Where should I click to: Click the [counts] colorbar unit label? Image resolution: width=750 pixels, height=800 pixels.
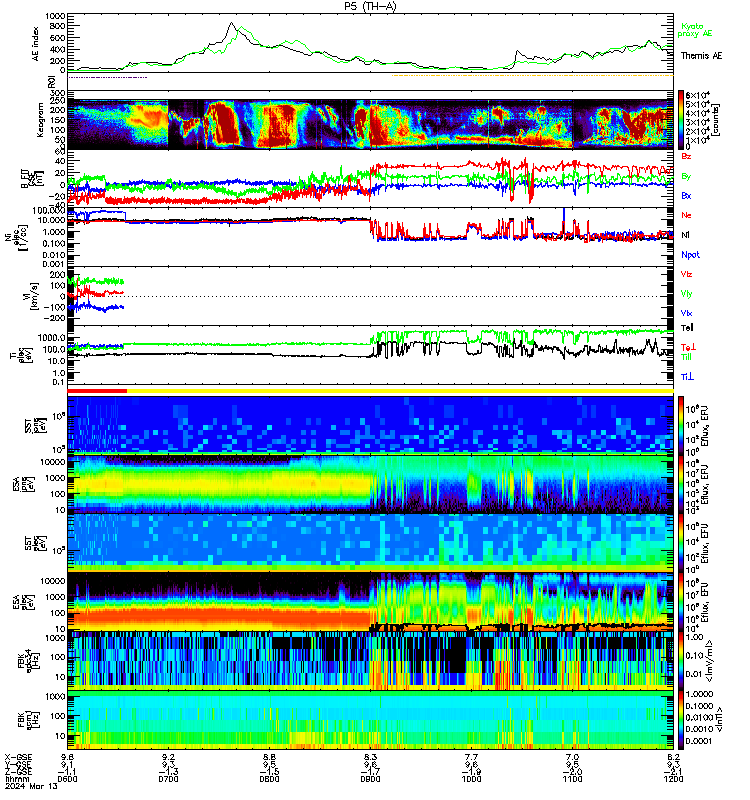point(716,120)
